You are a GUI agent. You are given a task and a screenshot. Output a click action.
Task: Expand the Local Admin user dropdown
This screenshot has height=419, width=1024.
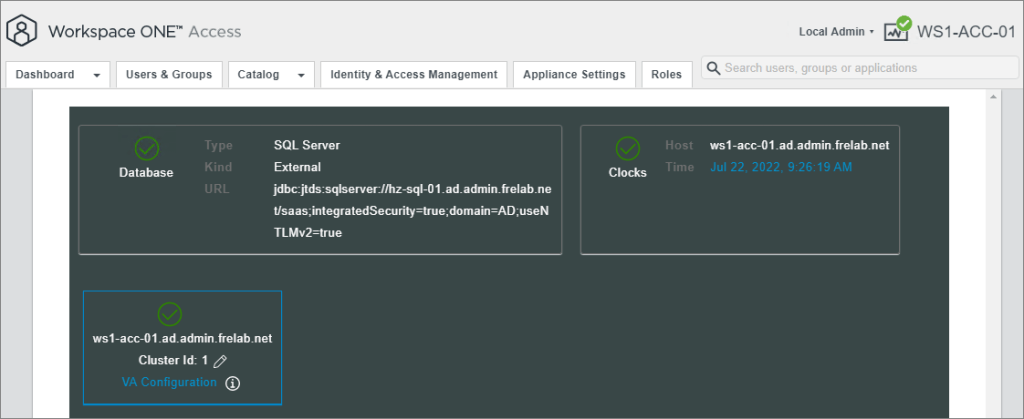pyautogui.click(x=836, y=32)
